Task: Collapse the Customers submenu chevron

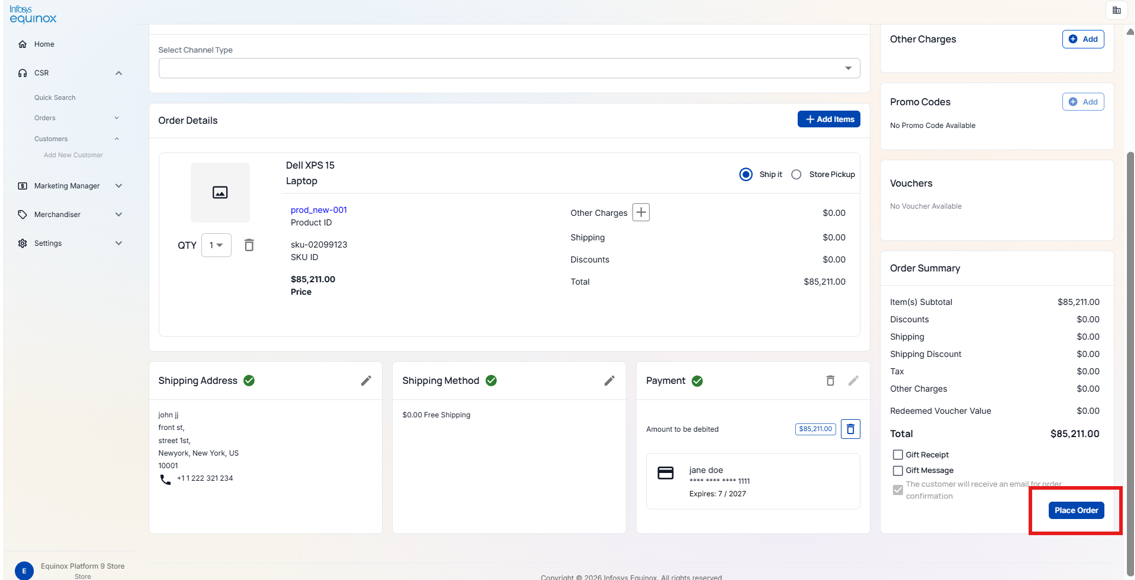Action: pyautogui.click(x=117, y=139)
